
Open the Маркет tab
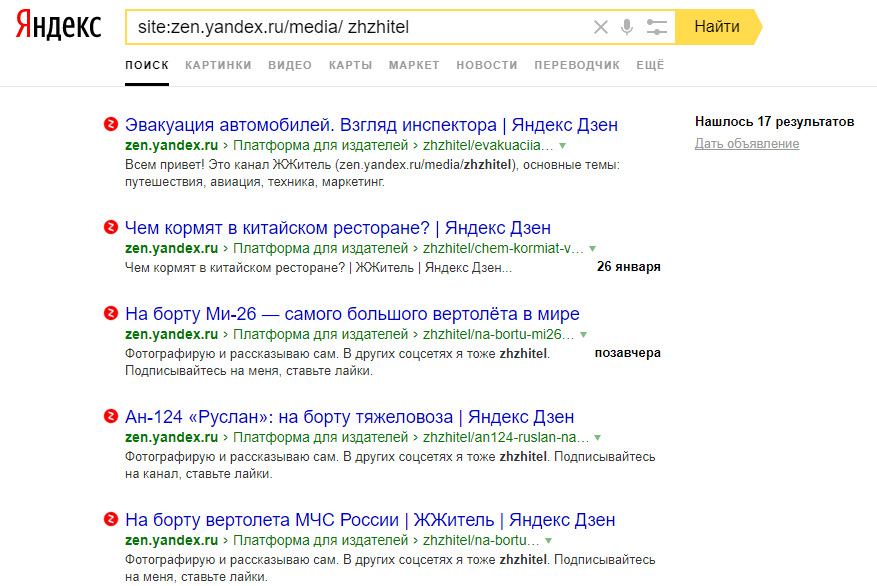coord(414,65)
